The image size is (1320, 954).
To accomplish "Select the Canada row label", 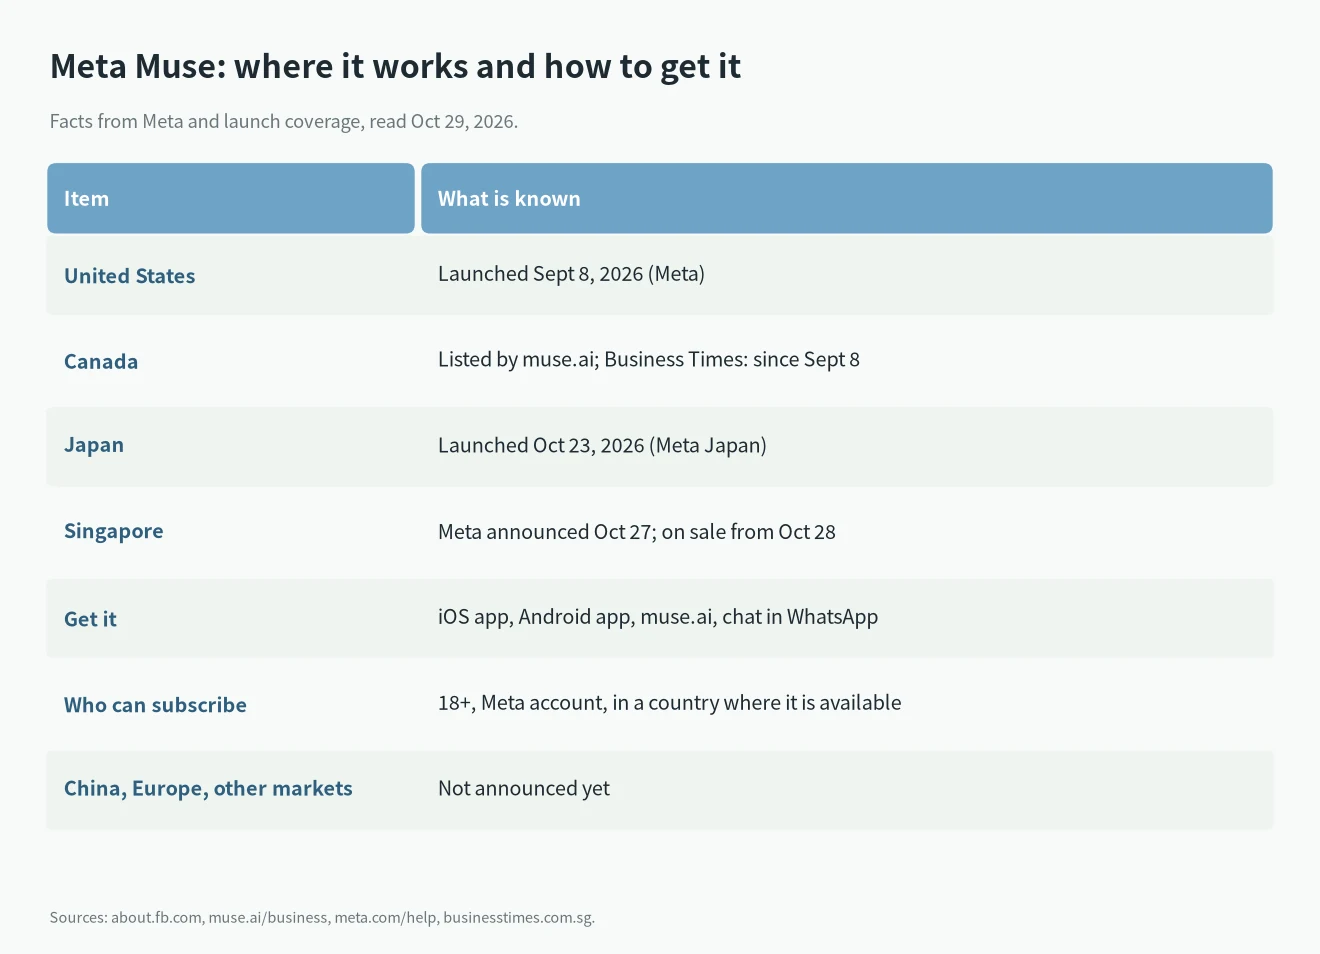I will (x=101, y=361).
